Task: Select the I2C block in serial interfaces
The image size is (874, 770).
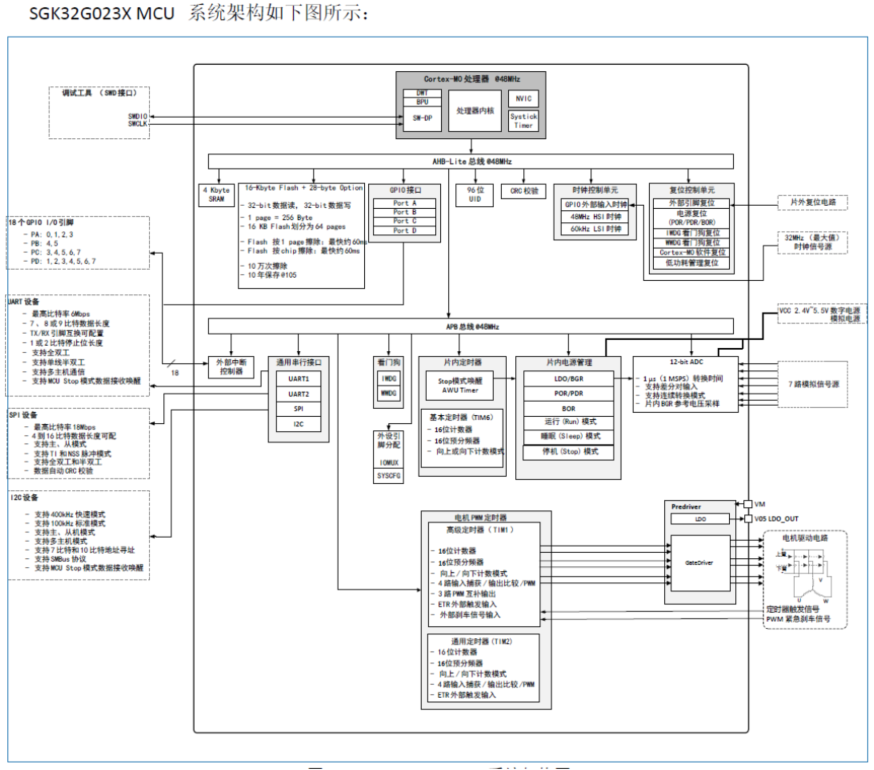Action: coord(299,424)
